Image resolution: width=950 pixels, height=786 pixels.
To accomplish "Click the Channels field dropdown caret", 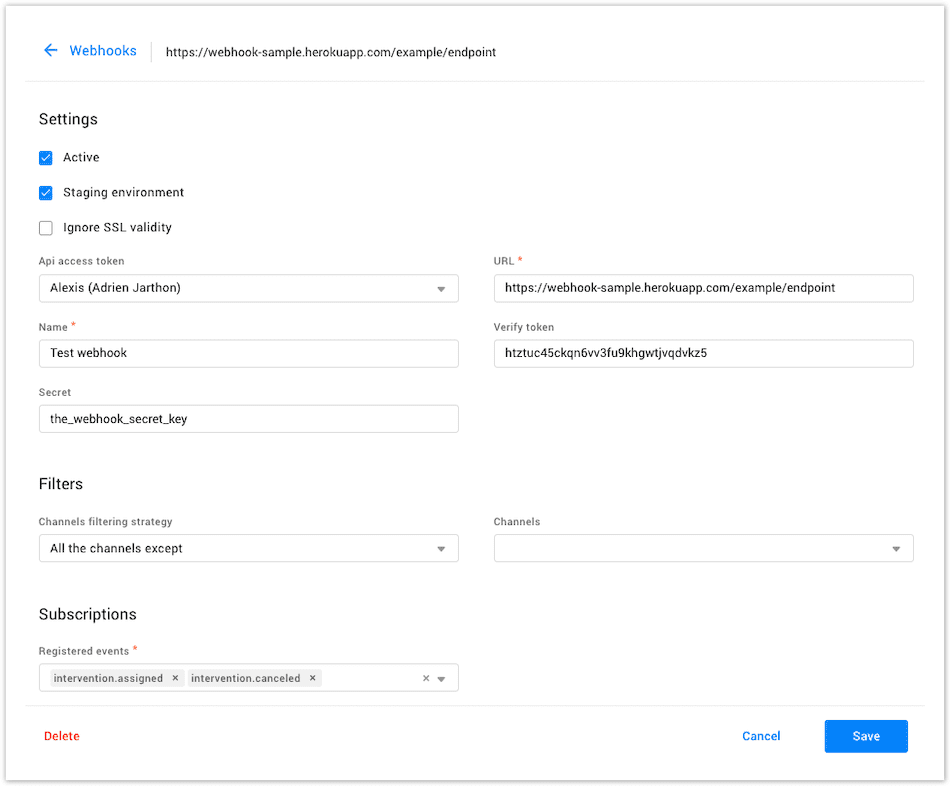I will [x=895, y=548].
